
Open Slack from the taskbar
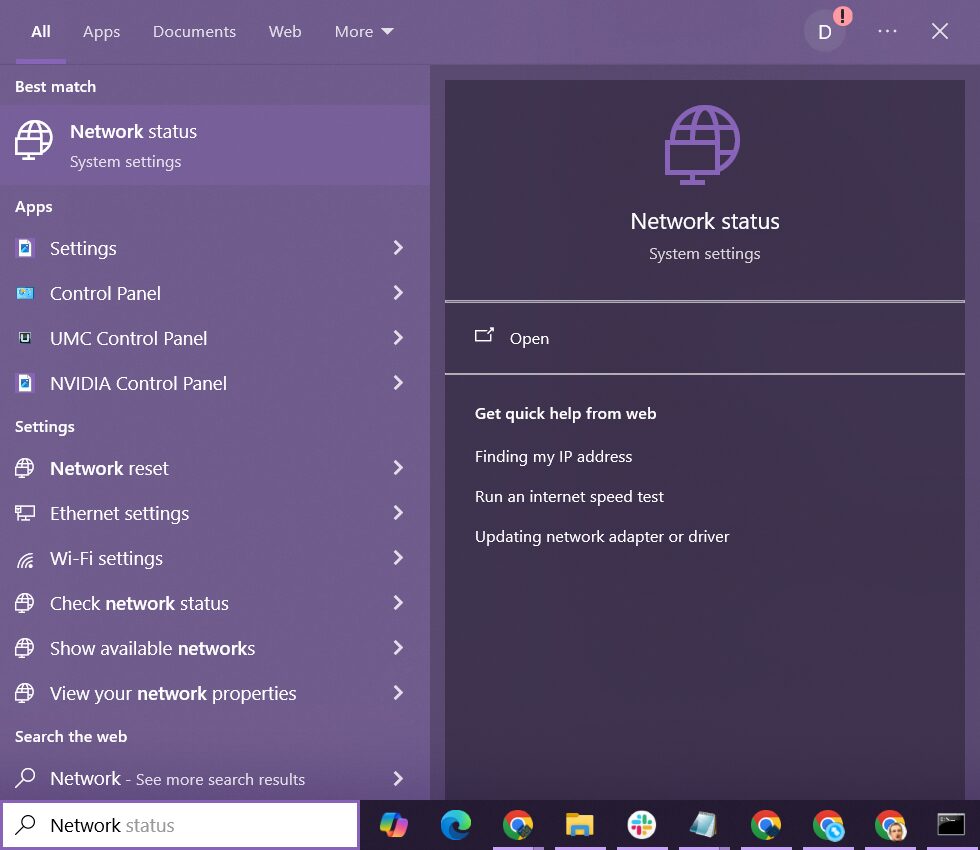coord(641,825)
